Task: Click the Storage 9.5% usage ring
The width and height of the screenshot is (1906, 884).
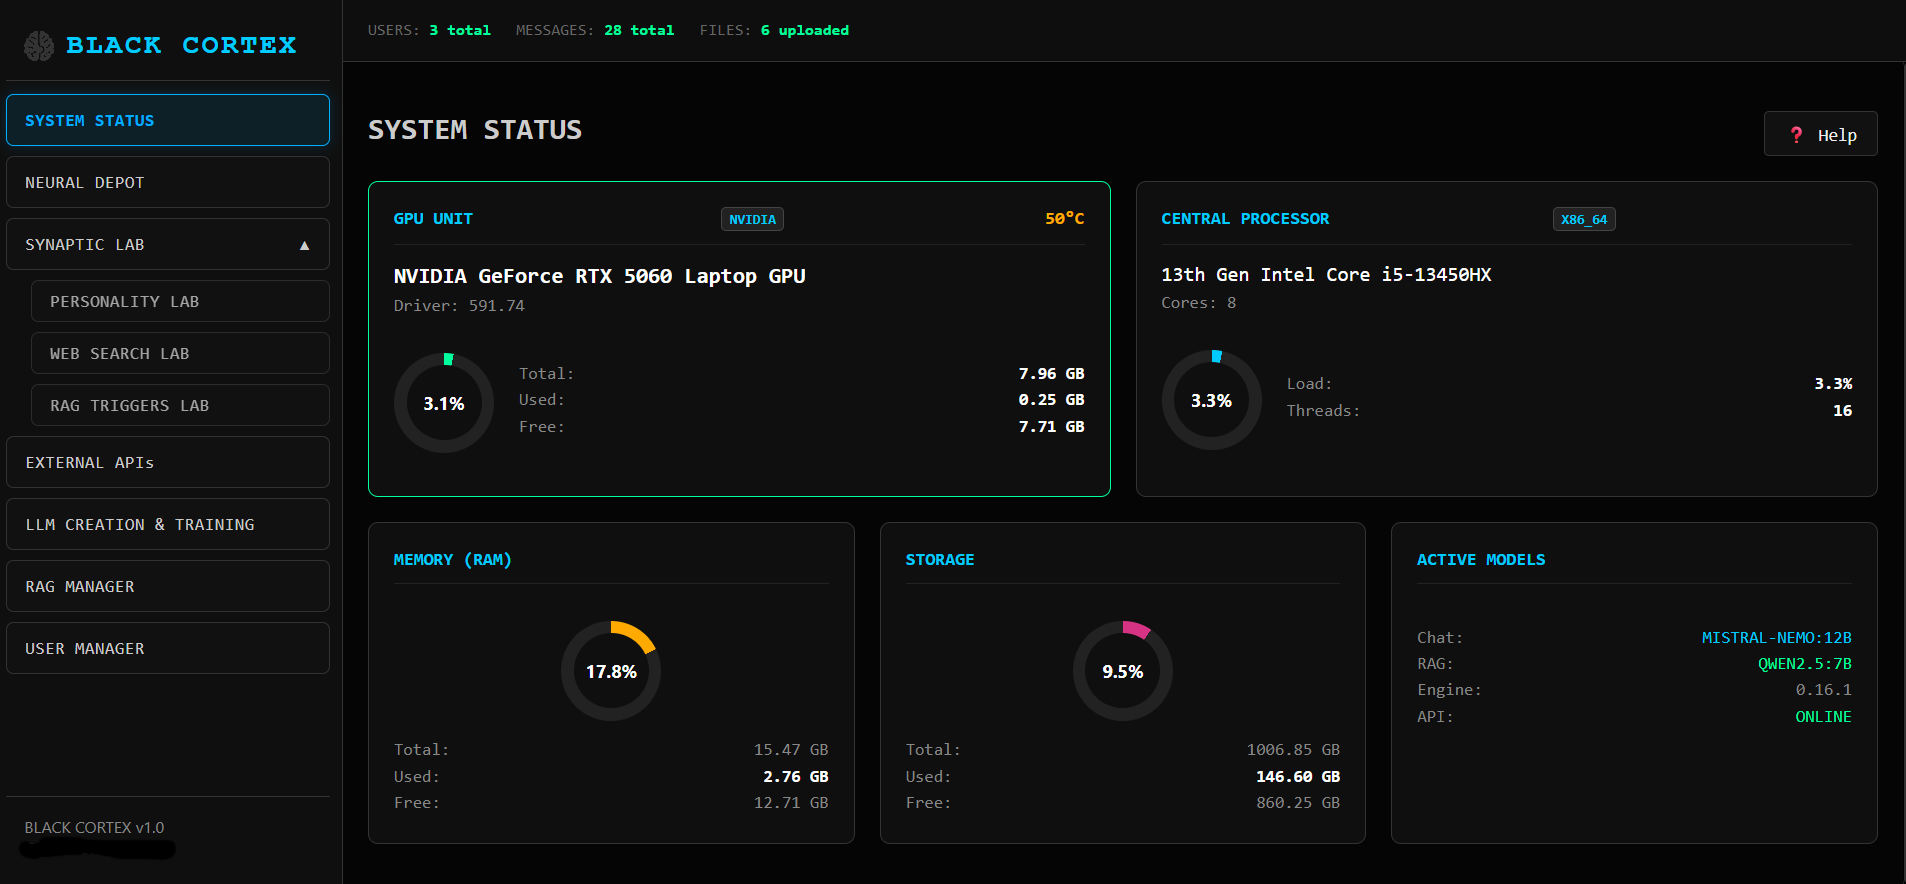Action: coord(1122,671)
